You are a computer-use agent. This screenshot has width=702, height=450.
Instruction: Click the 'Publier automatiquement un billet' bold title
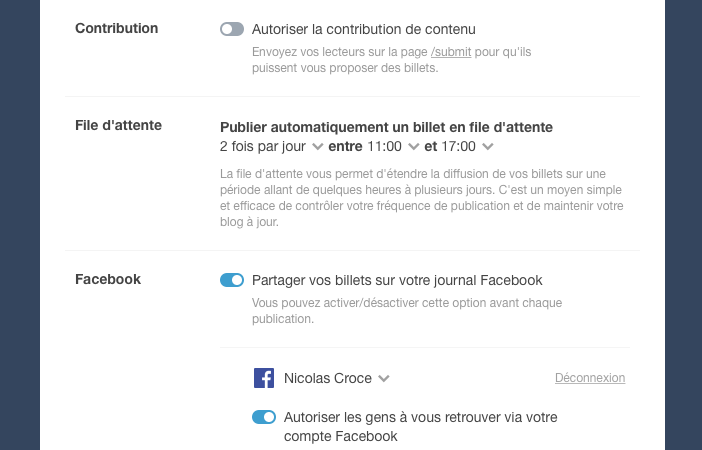386,127
